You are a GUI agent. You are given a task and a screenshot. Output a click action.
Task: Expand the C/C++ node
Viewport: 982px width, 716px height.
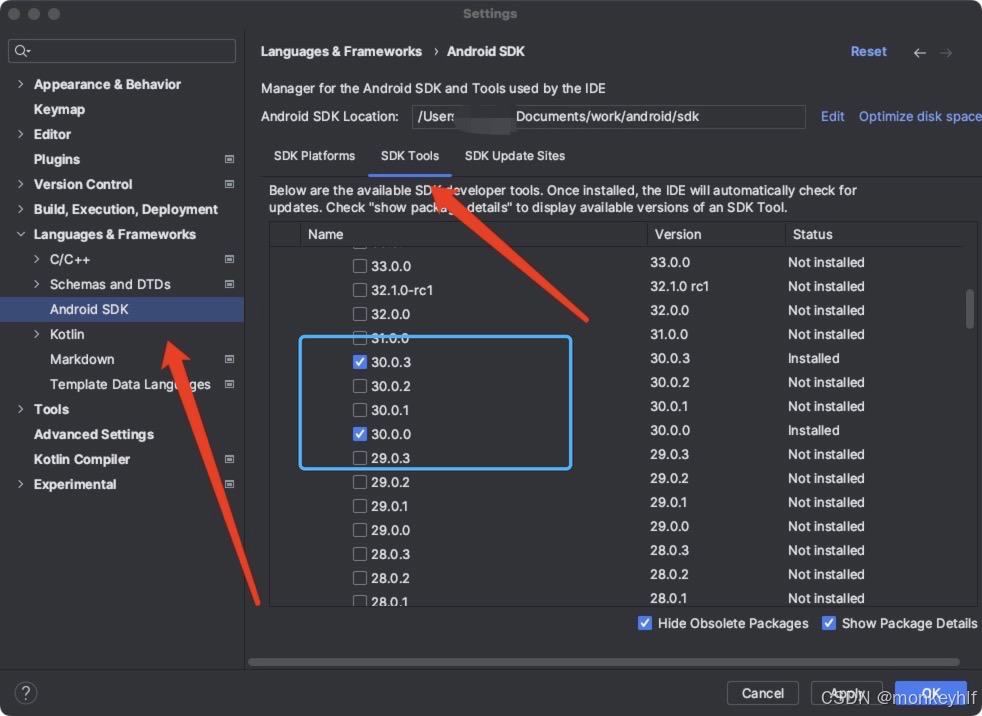pyautogui.click(x=37, y=259)
